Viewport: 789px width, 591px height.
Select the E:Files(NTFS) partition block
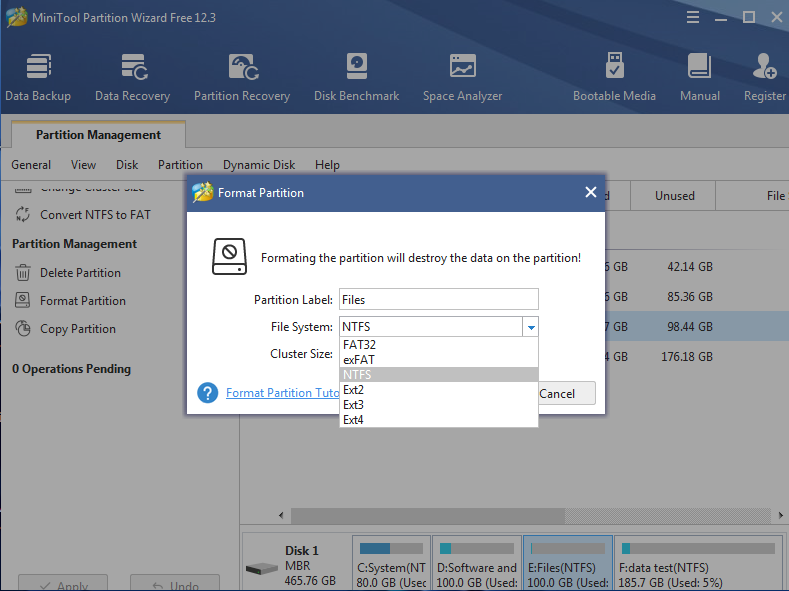568,564
